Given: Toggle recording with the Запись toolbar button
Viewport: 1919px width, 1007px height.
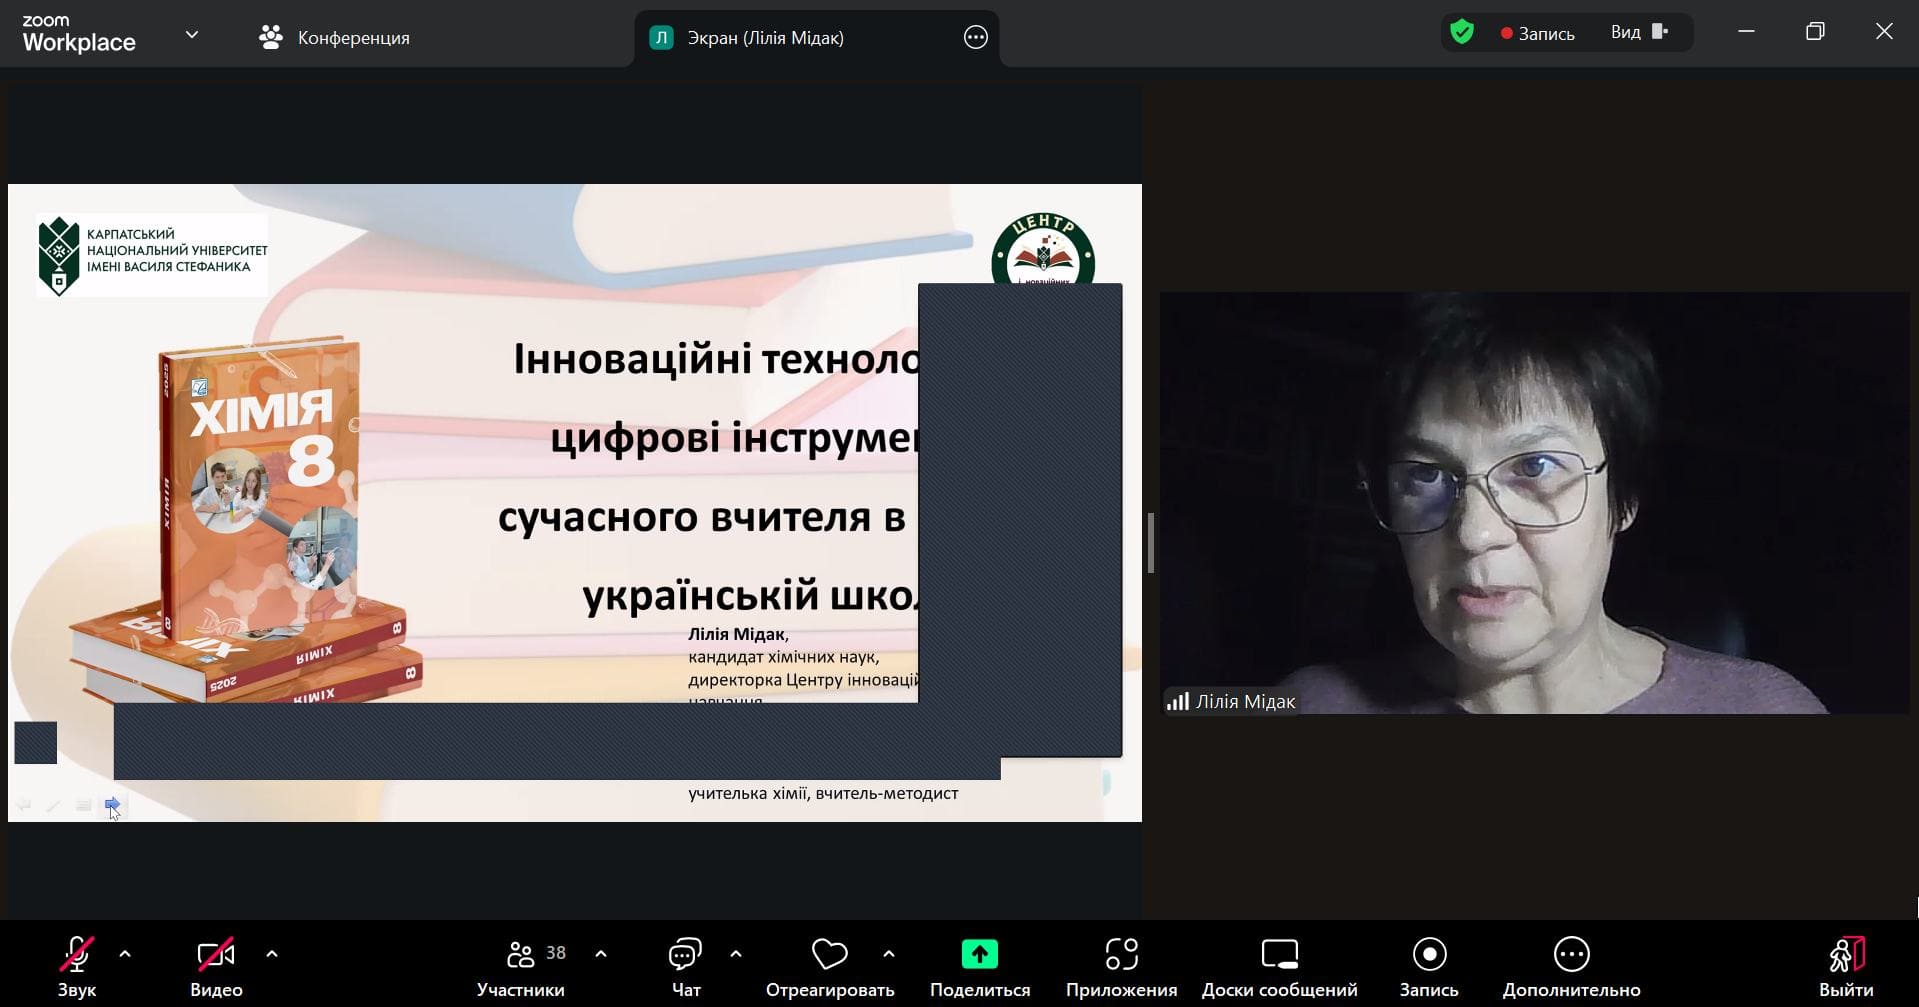Looking at the screenshot, I should pyautogui.click(x=1428, y=966).
